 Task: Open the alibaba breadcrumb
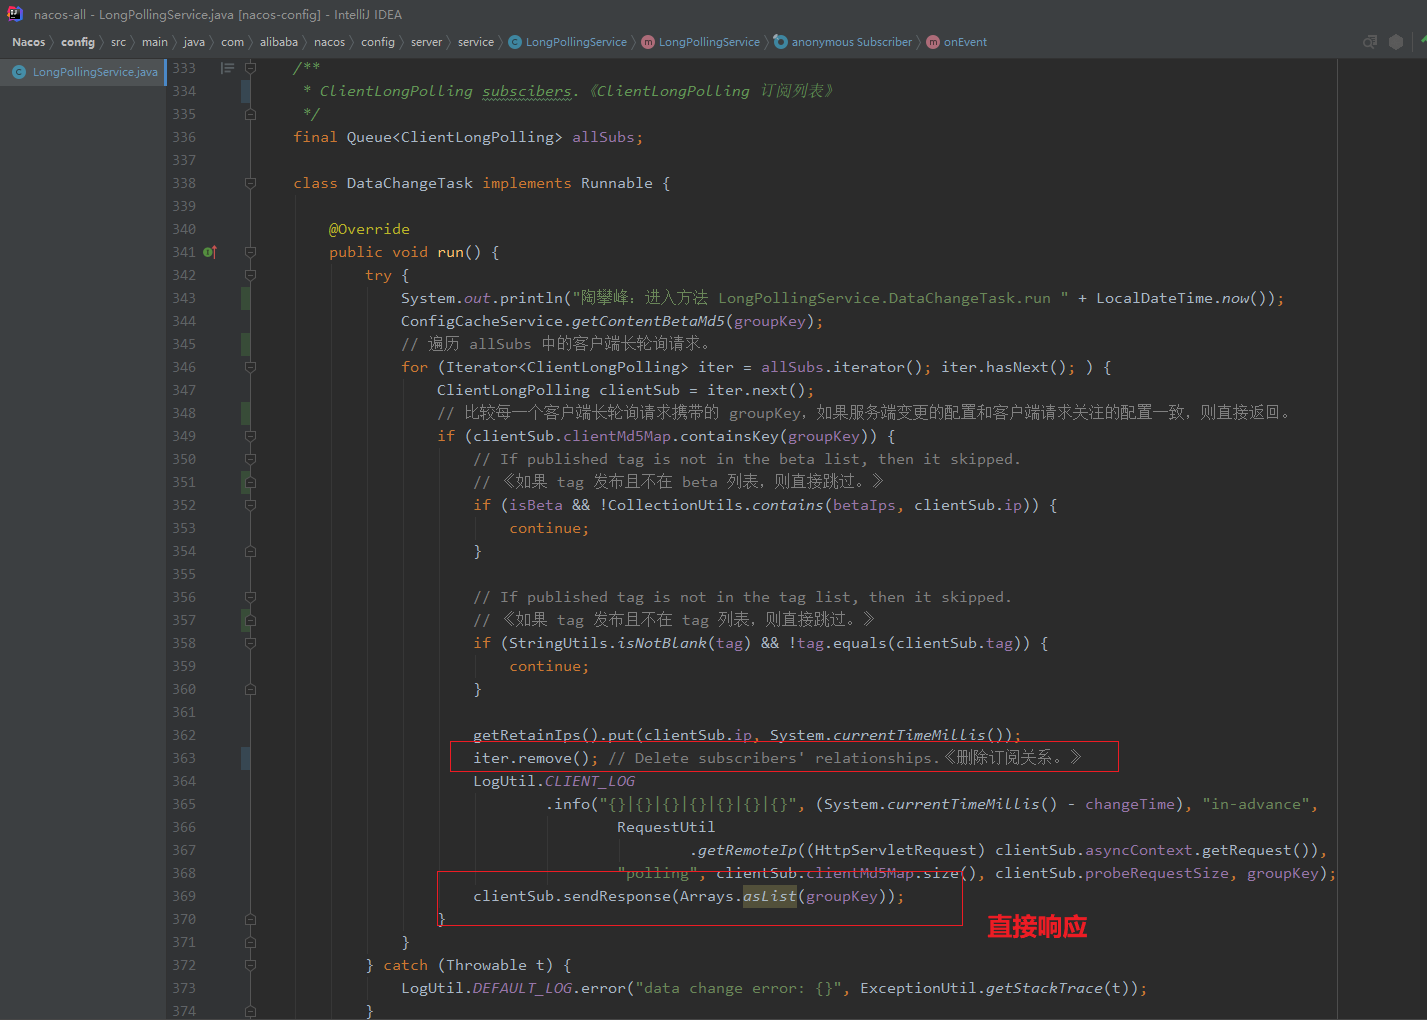(x=278, y=42)
